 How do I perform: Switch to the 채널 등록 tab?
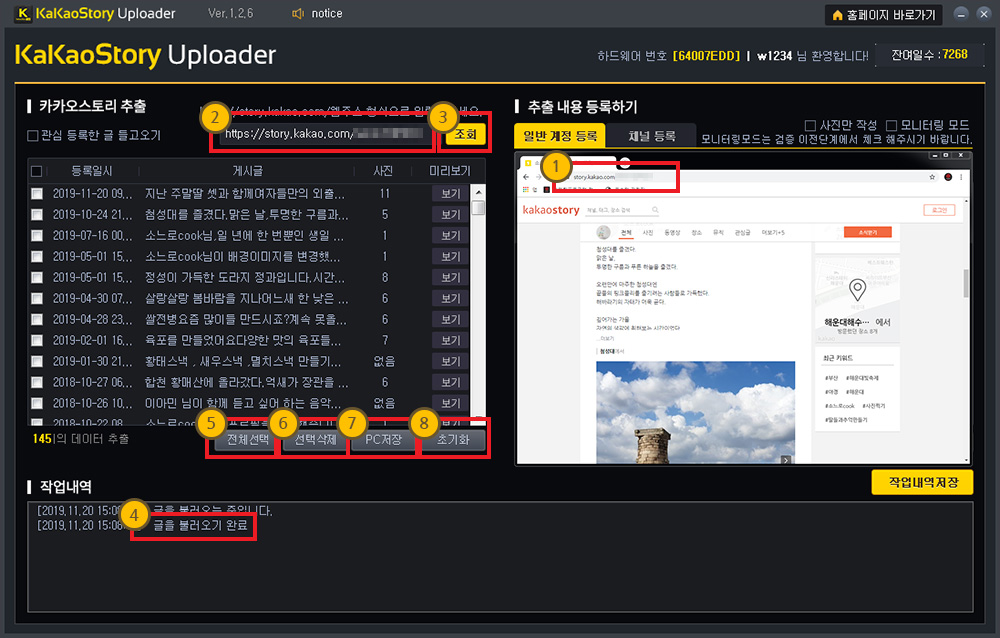[651, 137]
